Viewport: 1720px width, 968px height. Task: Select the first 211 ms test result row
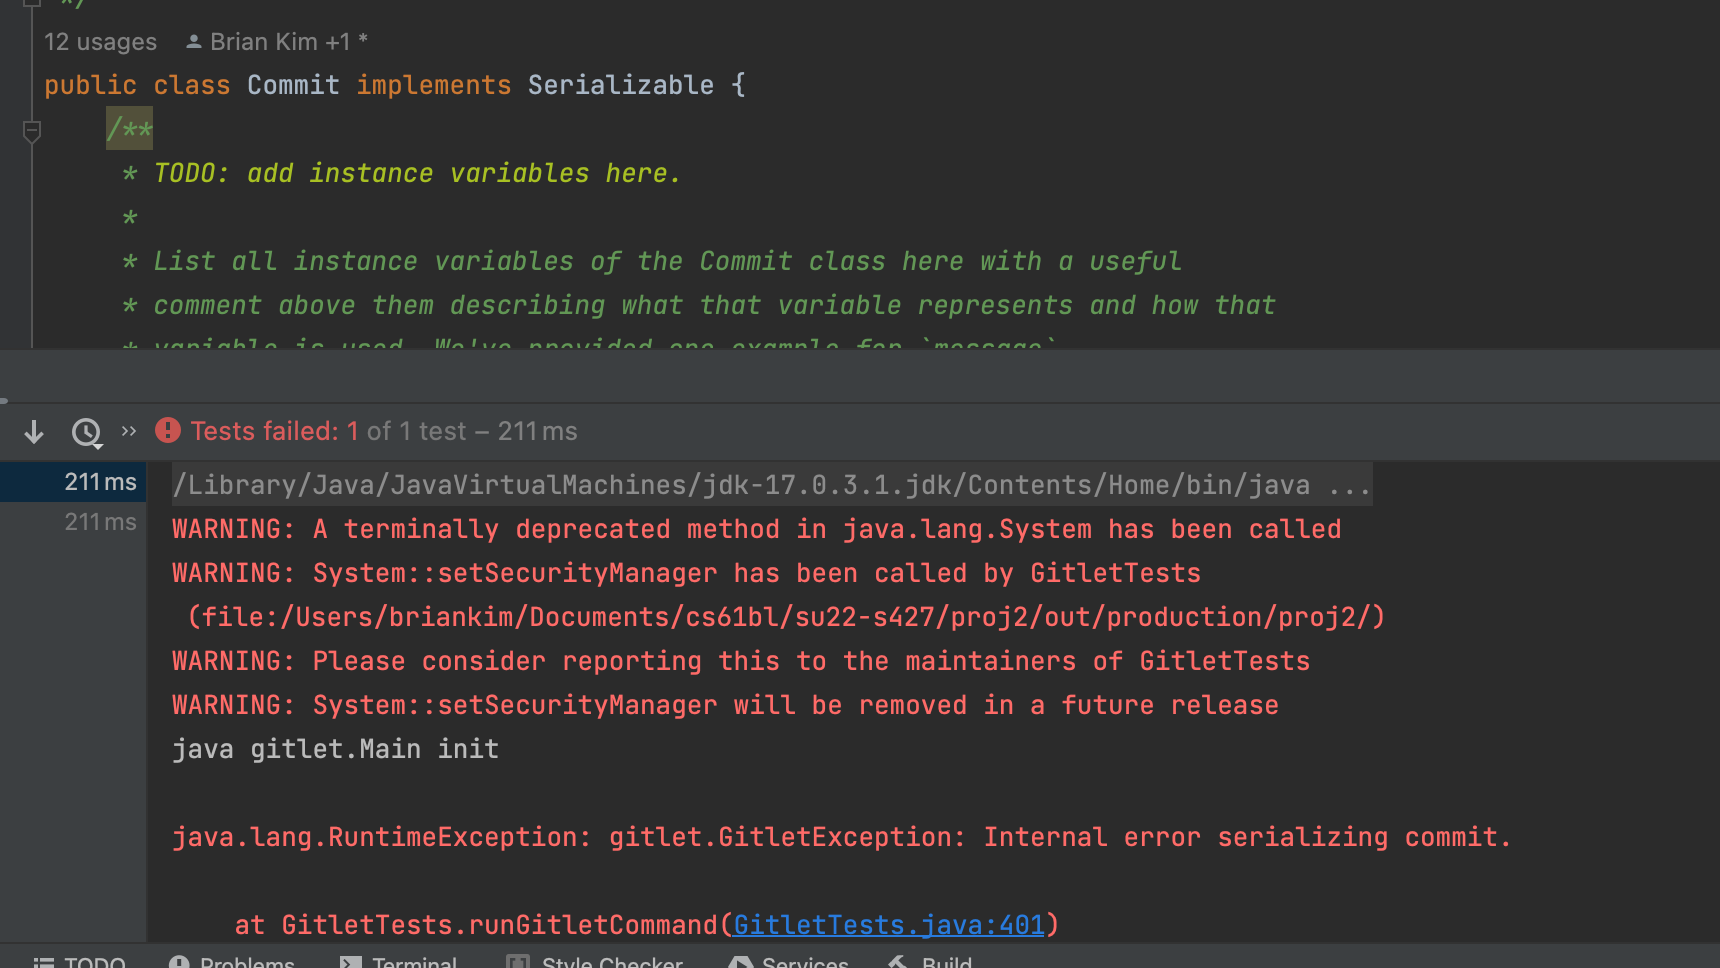100,482
